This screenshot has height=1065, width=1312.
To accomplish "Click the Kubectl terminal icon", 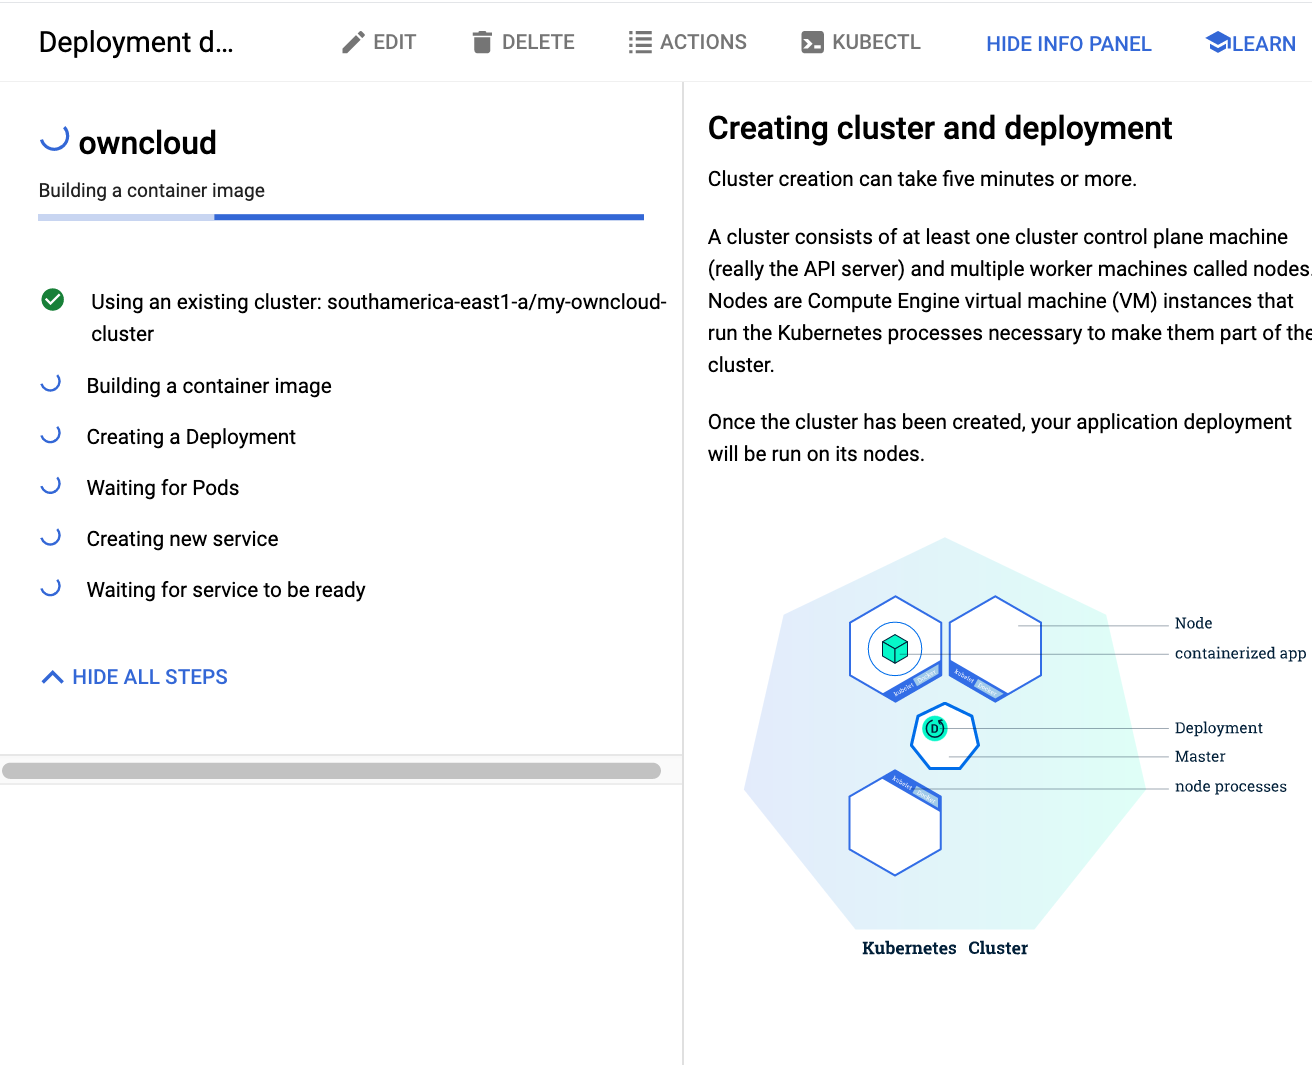I will tap(812, 42).
